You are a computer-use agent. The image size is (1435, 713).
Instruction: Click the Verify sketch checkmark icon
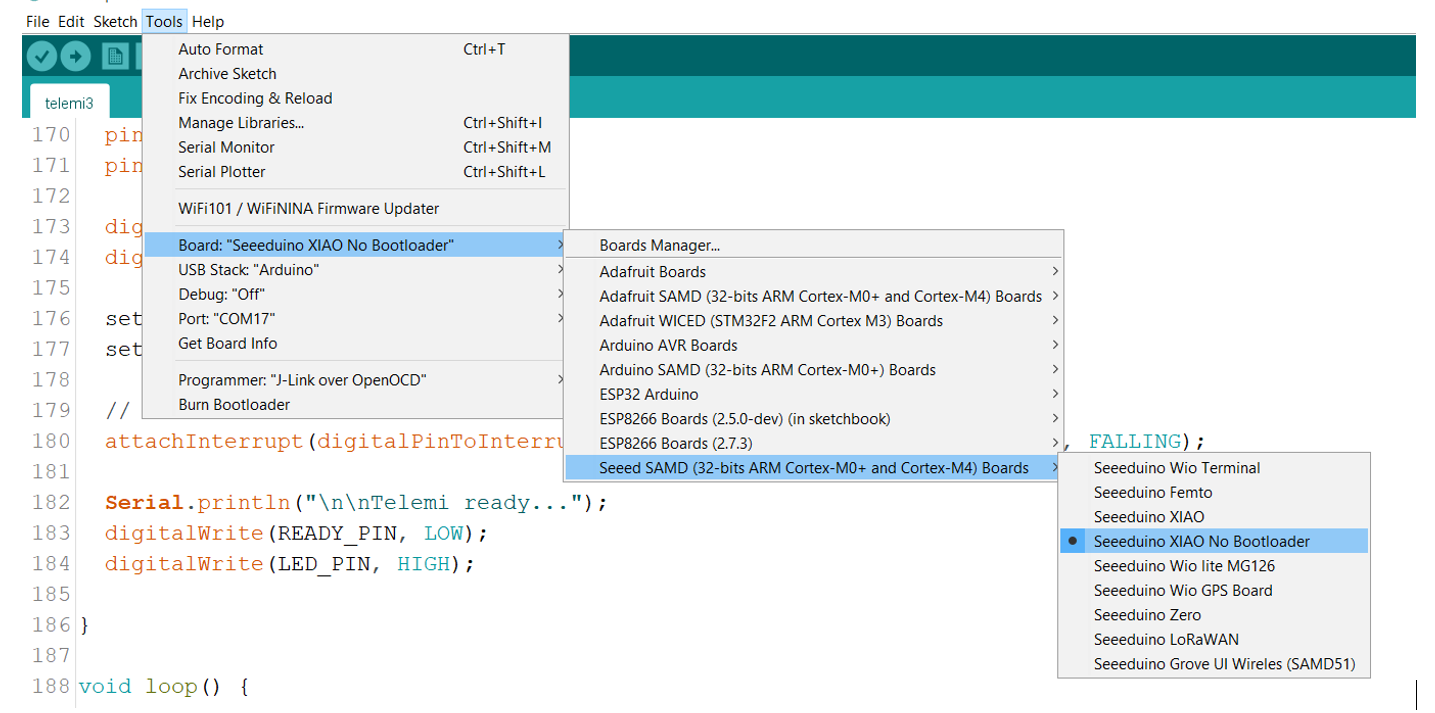[41, 57]
